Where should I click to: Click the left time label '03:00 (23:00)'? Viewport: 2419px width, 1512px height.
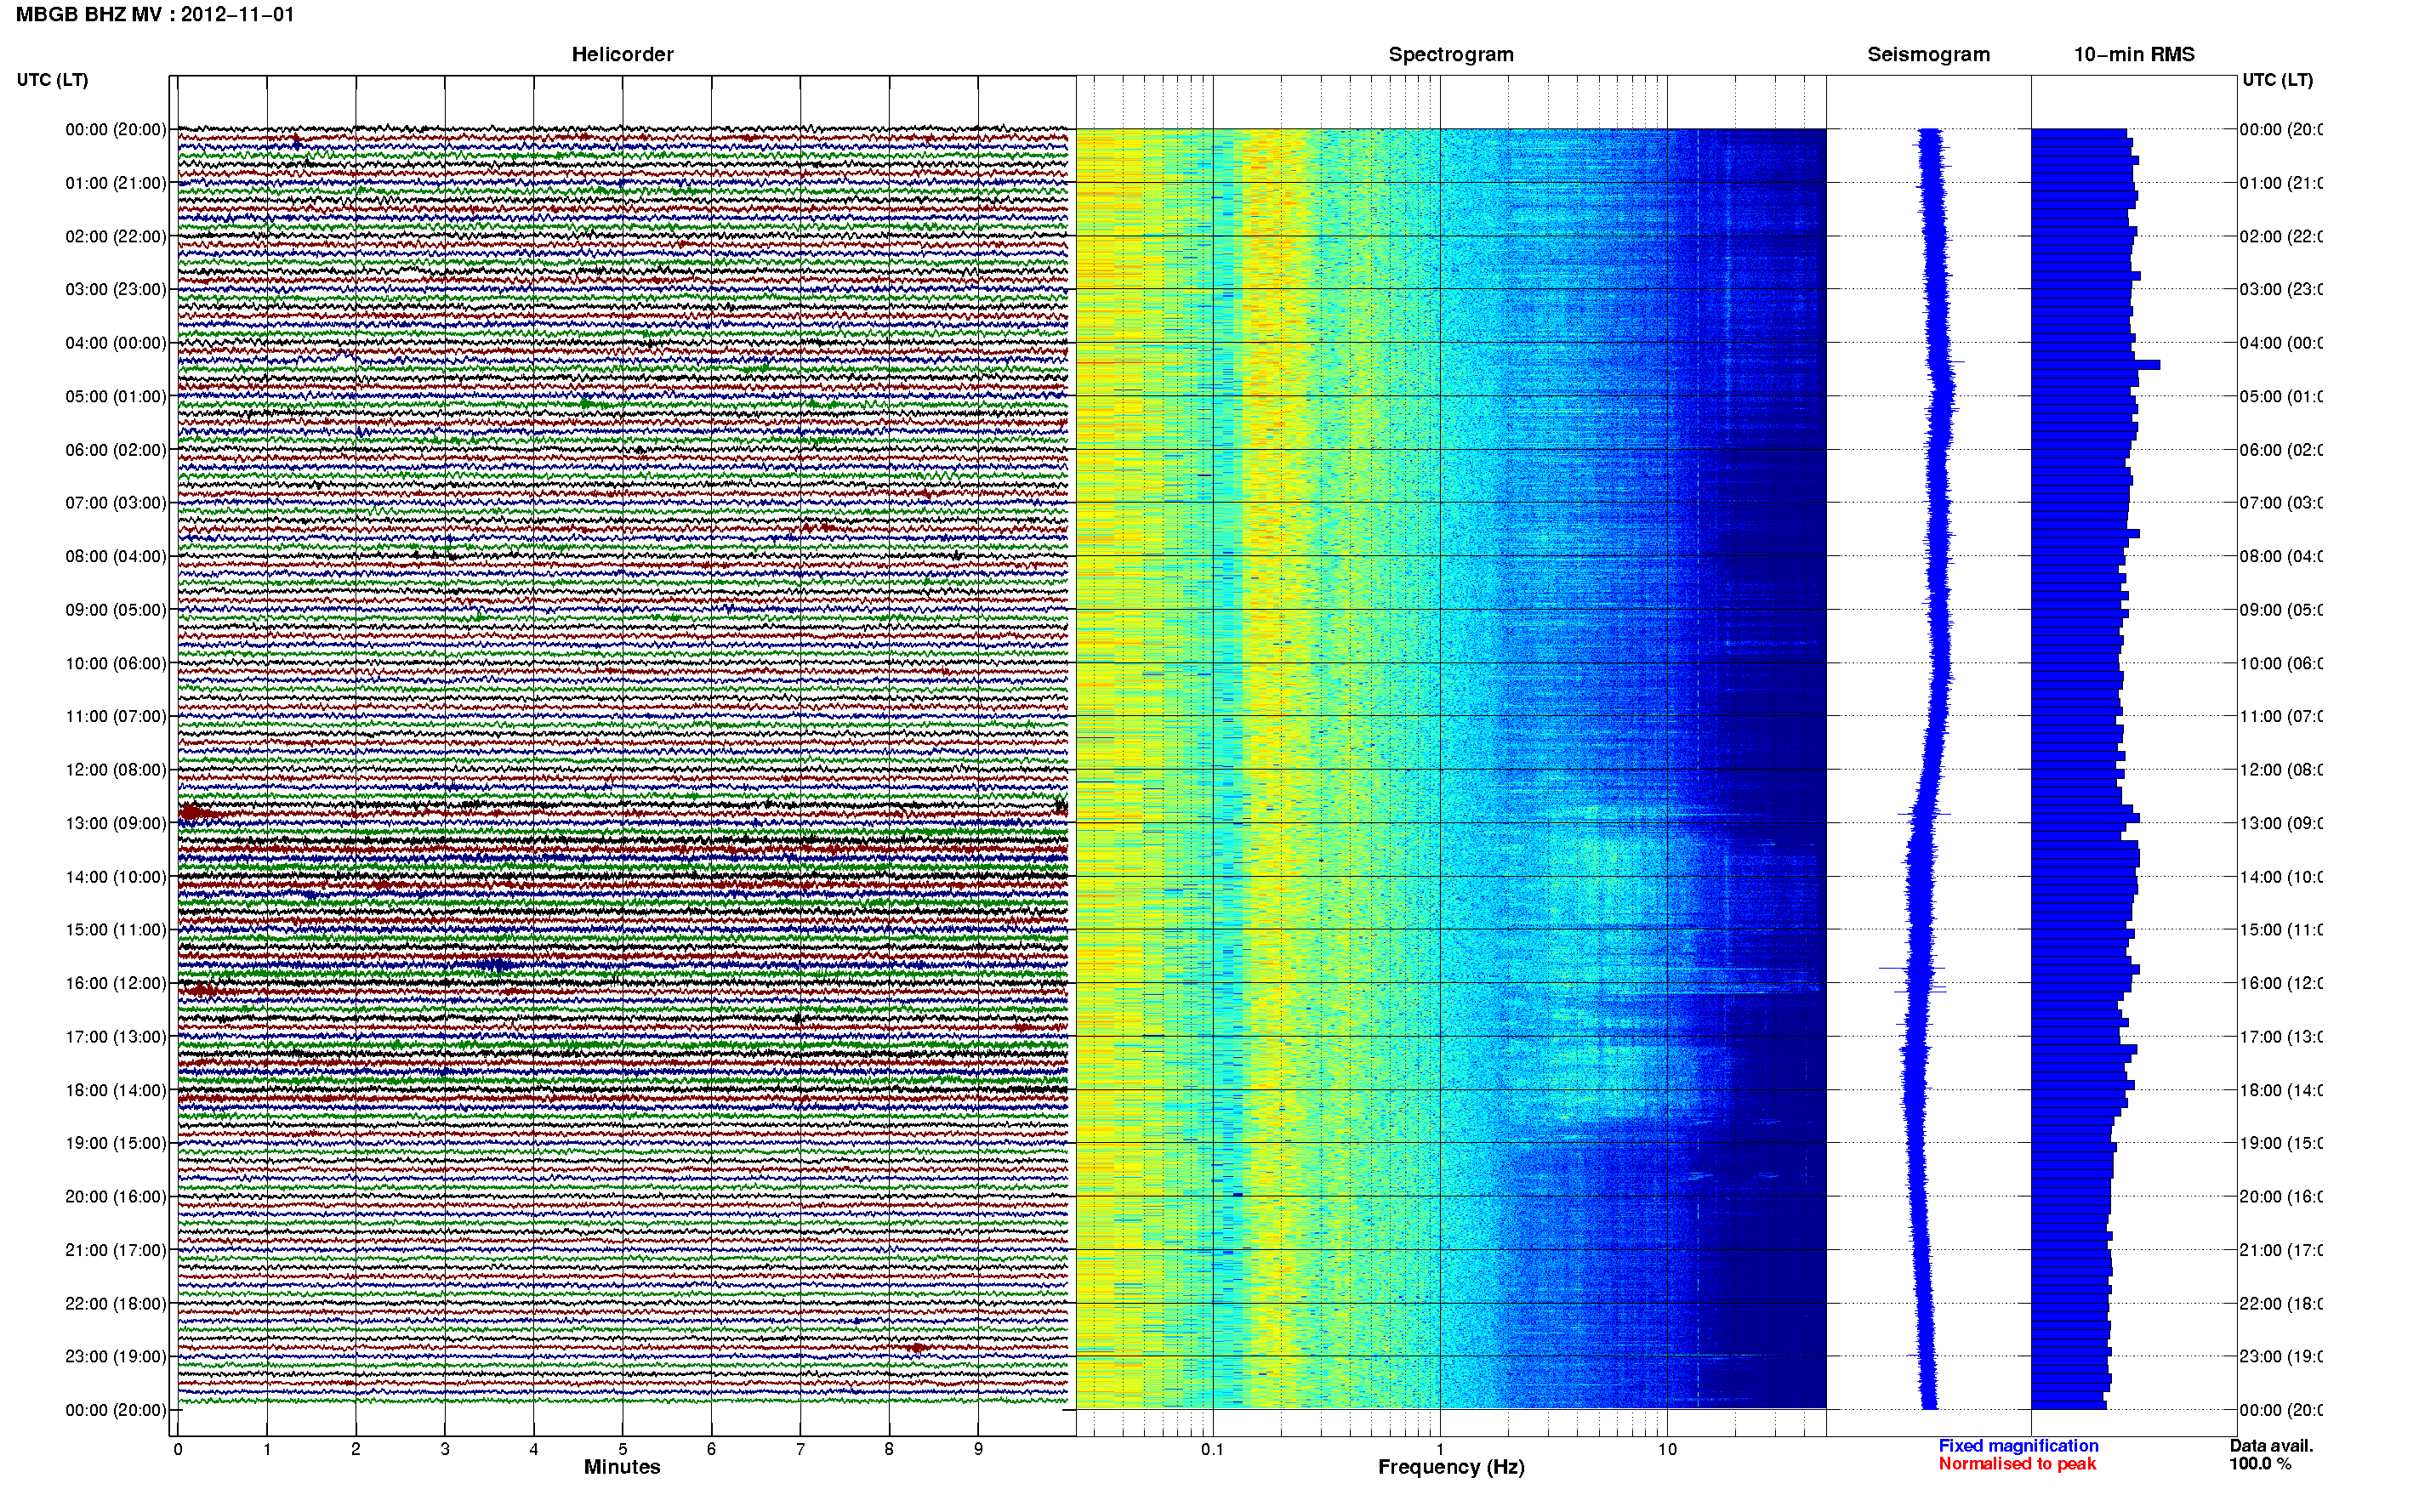[x=116, y=289]
